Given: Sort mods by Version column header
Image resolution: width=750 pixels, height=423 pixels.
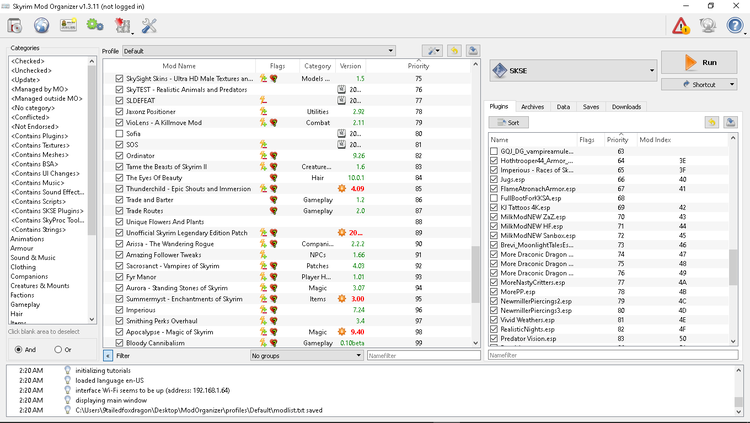Looking at the screenshot, I should [350, 66].
